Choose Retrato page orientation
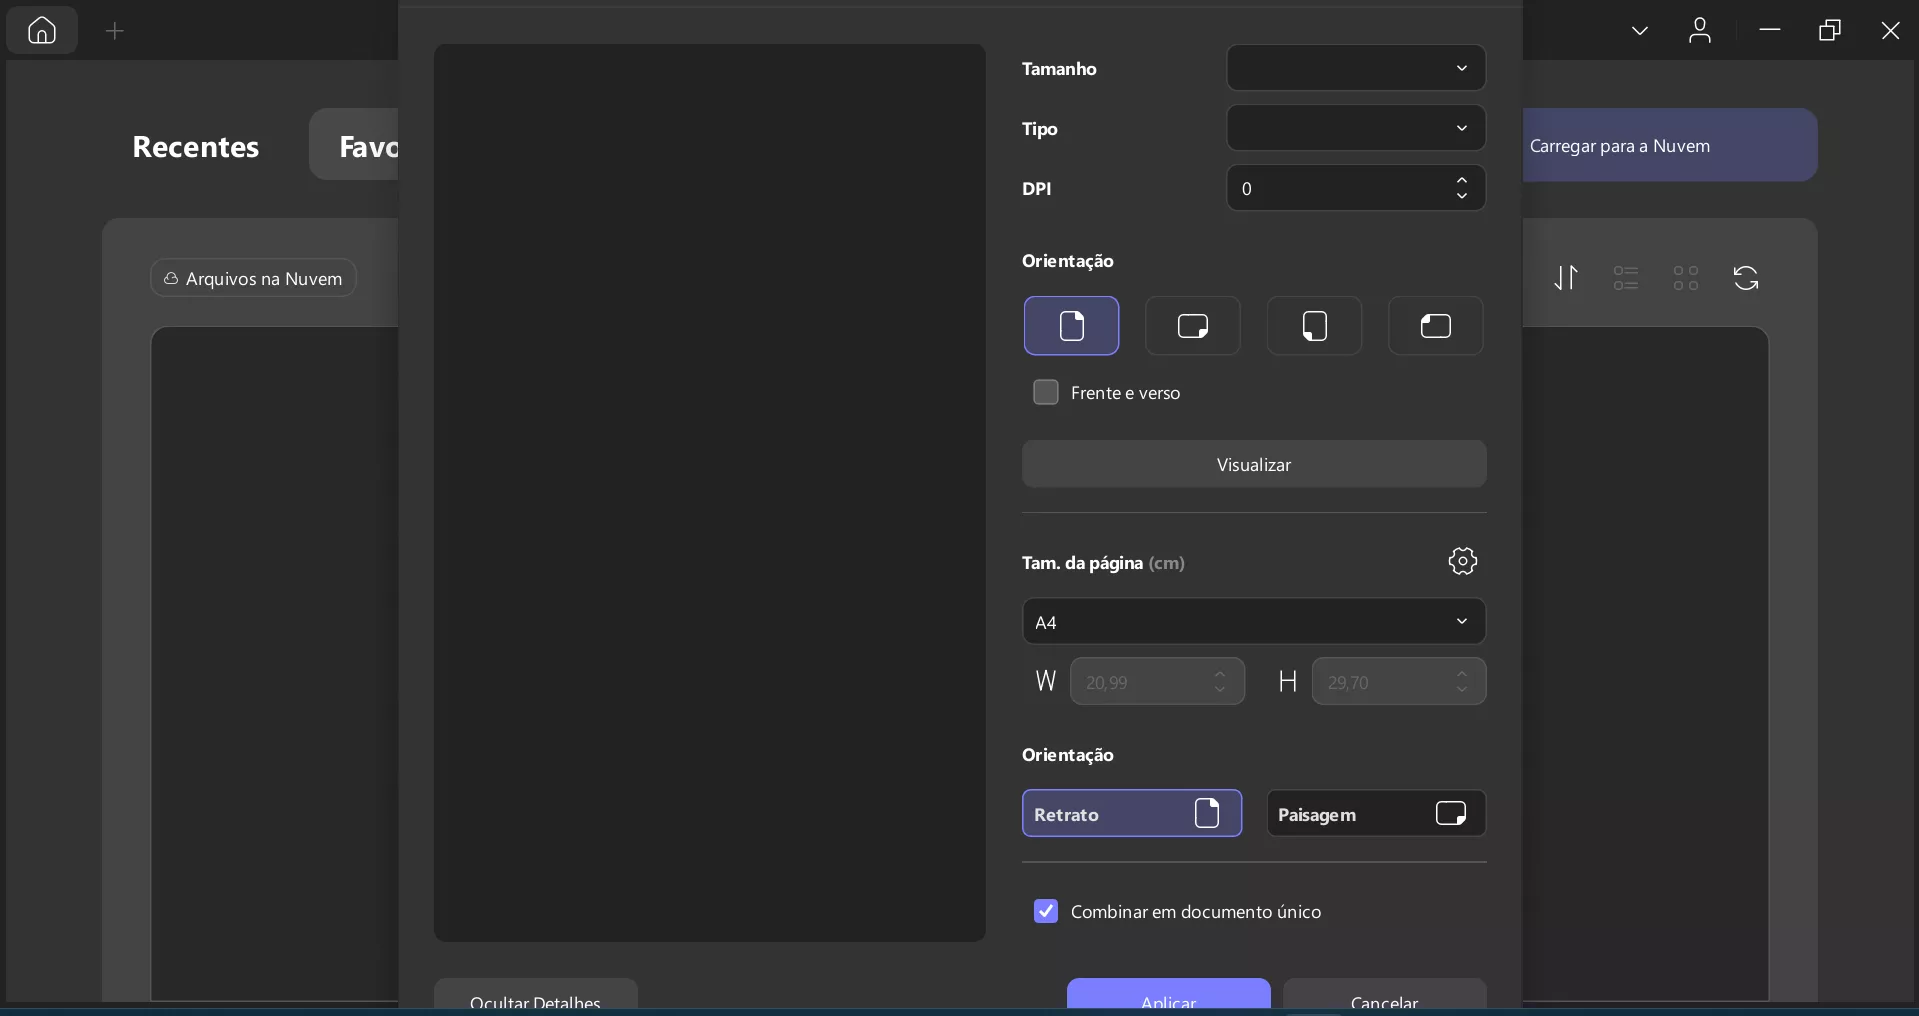The image size is (1919, 1016). coord(1132,813)
